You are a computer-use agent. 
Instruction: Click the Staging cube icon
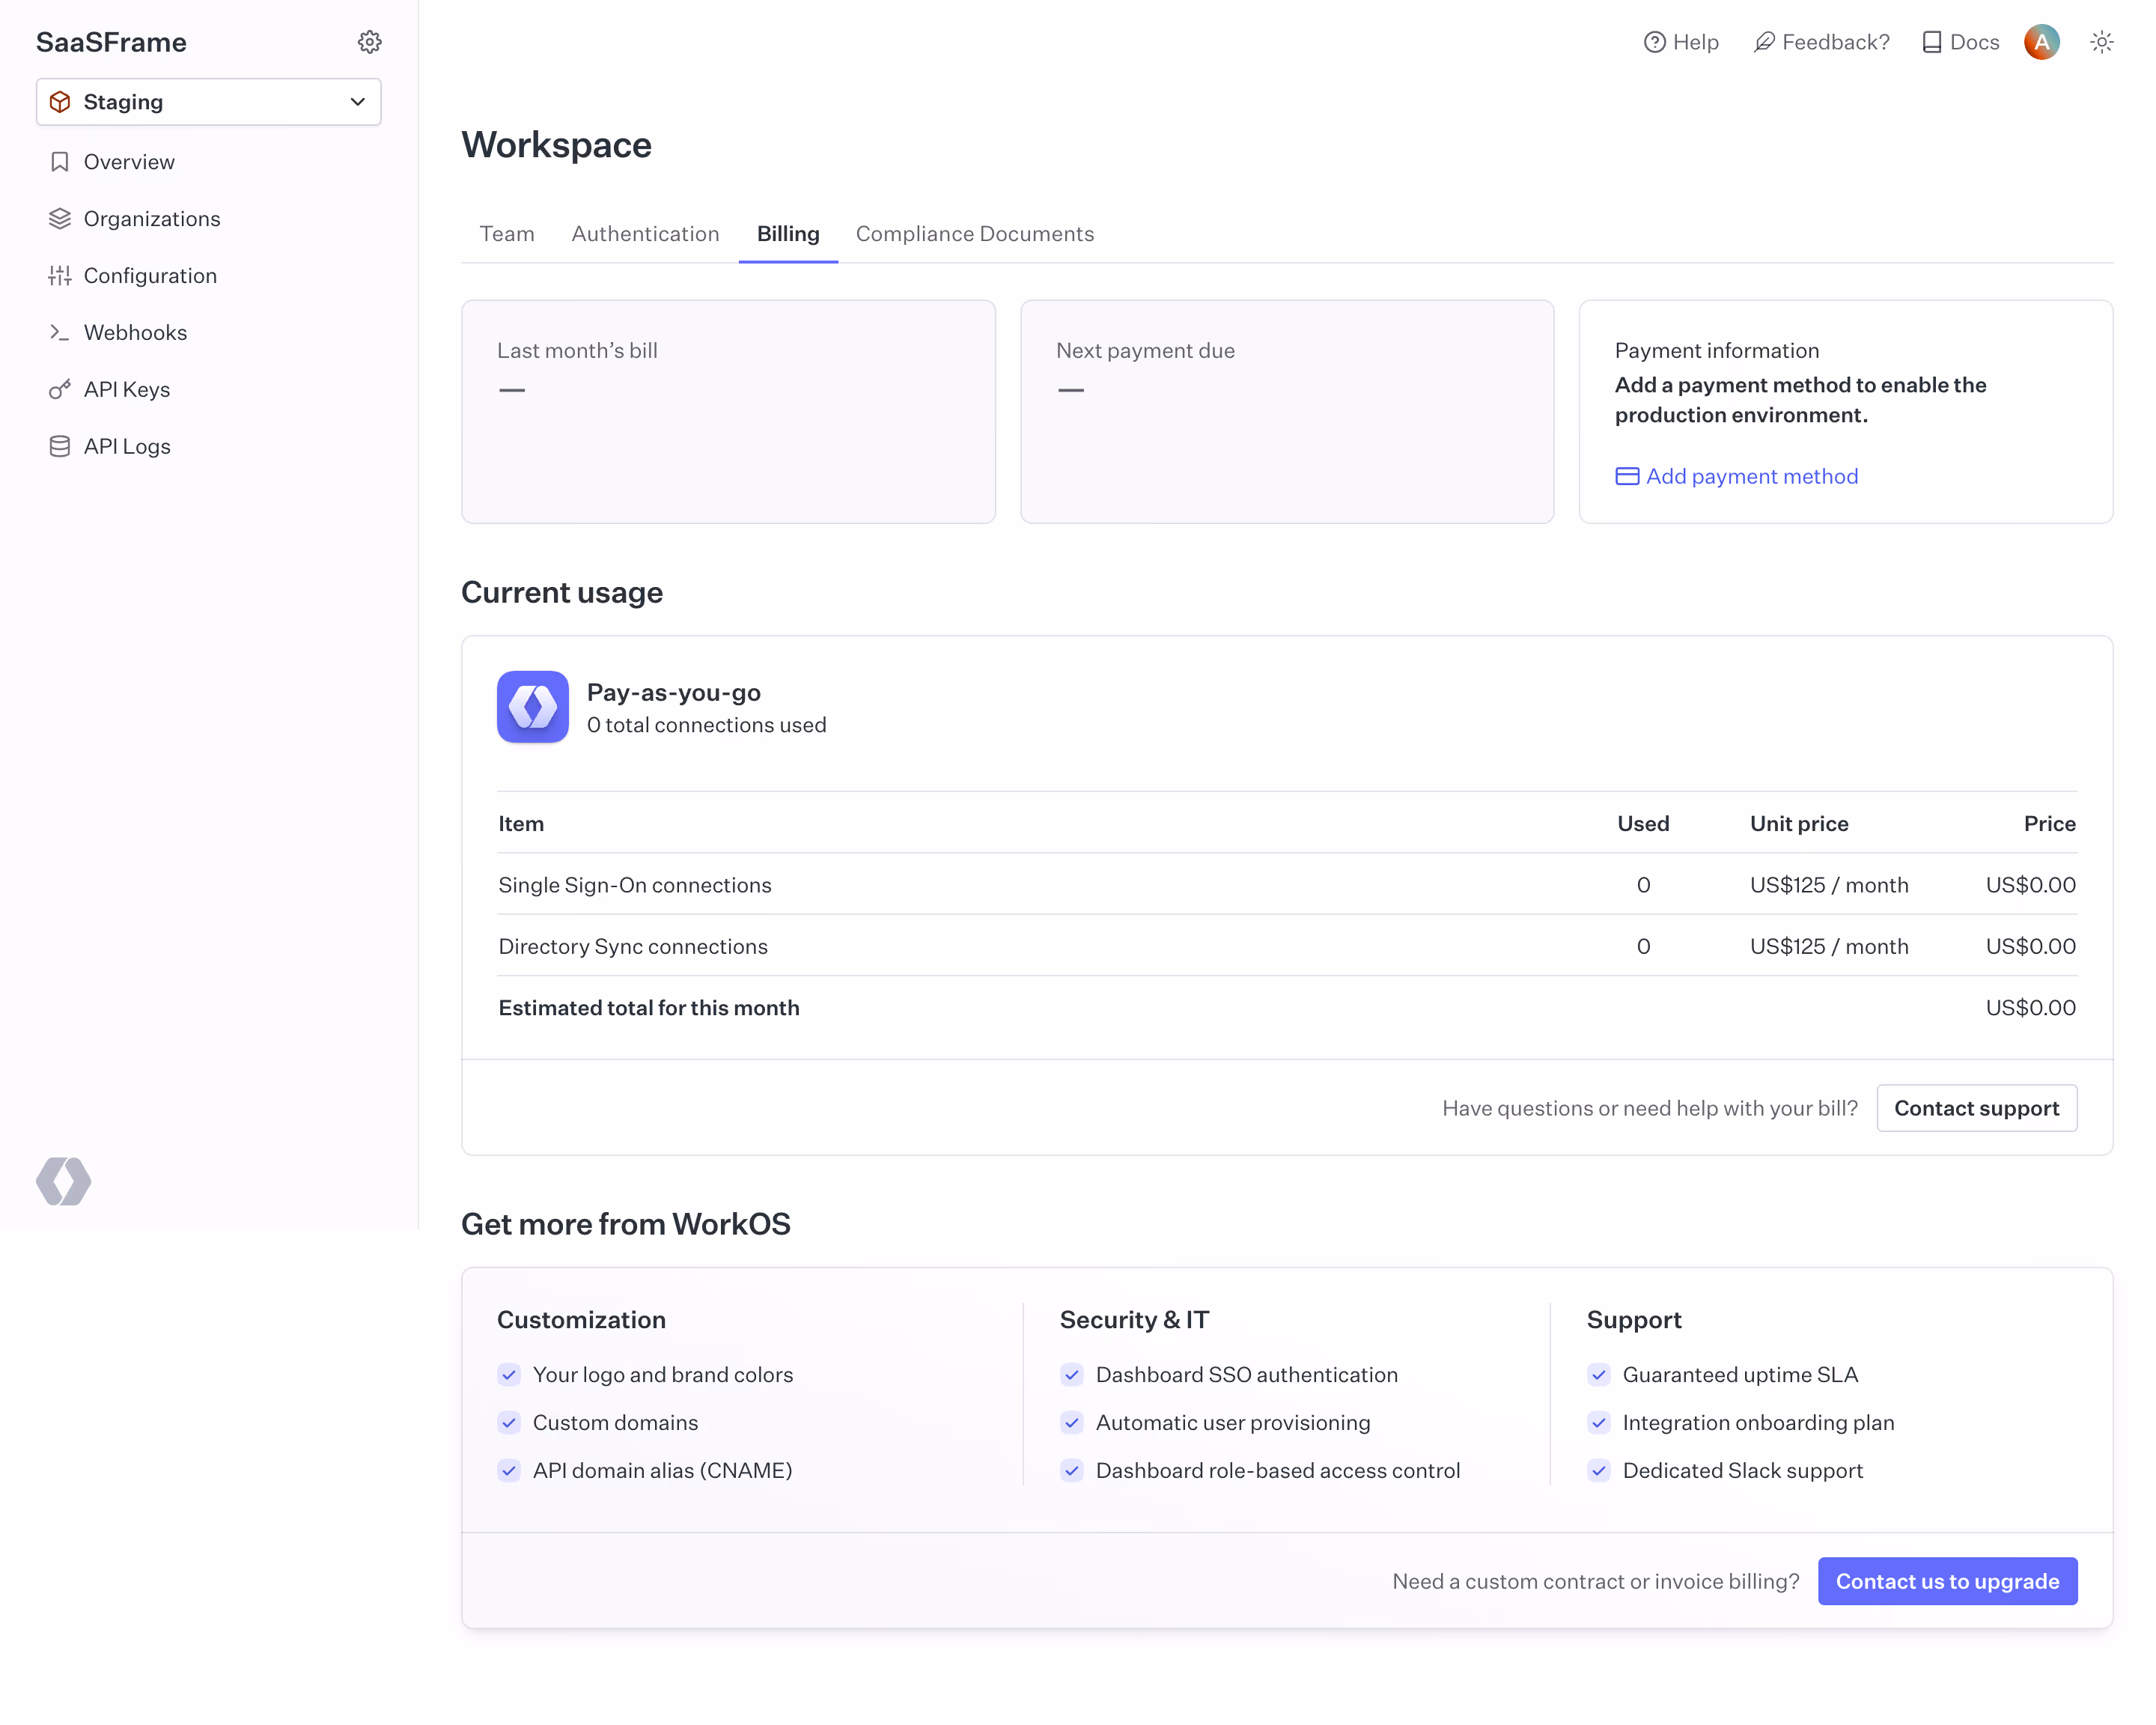(x=60, y=102)
